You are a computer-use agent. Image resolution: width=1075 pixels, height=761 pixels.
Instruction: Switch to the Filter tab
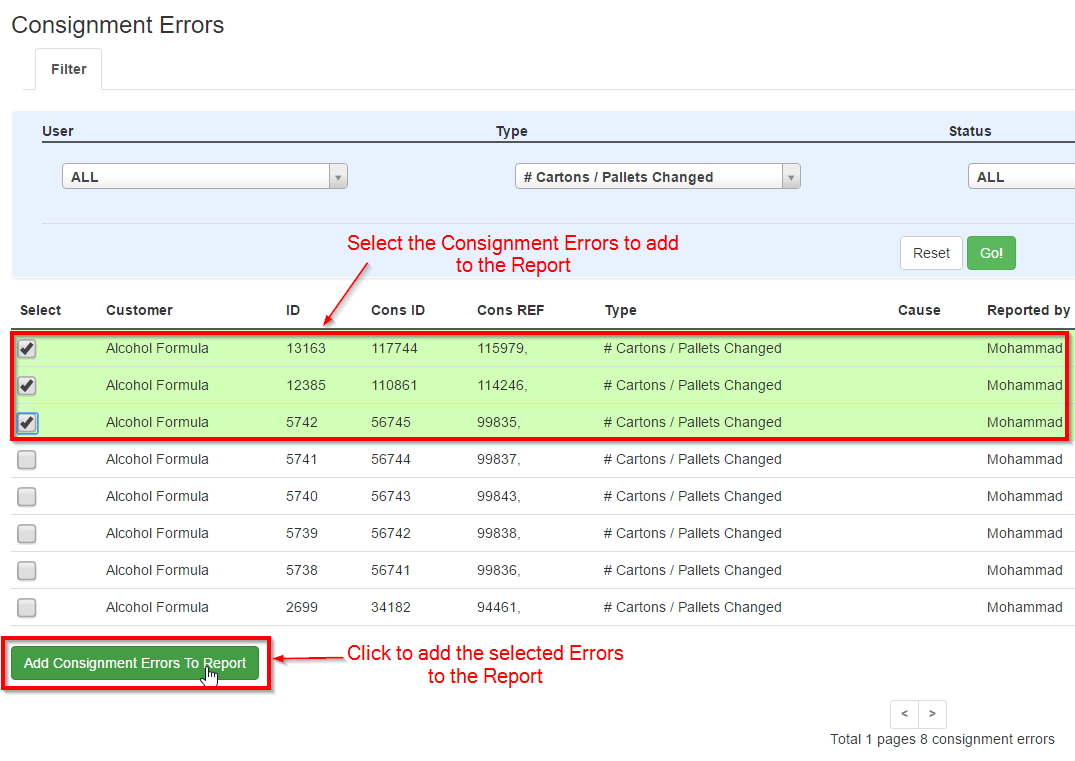[68, 69]
